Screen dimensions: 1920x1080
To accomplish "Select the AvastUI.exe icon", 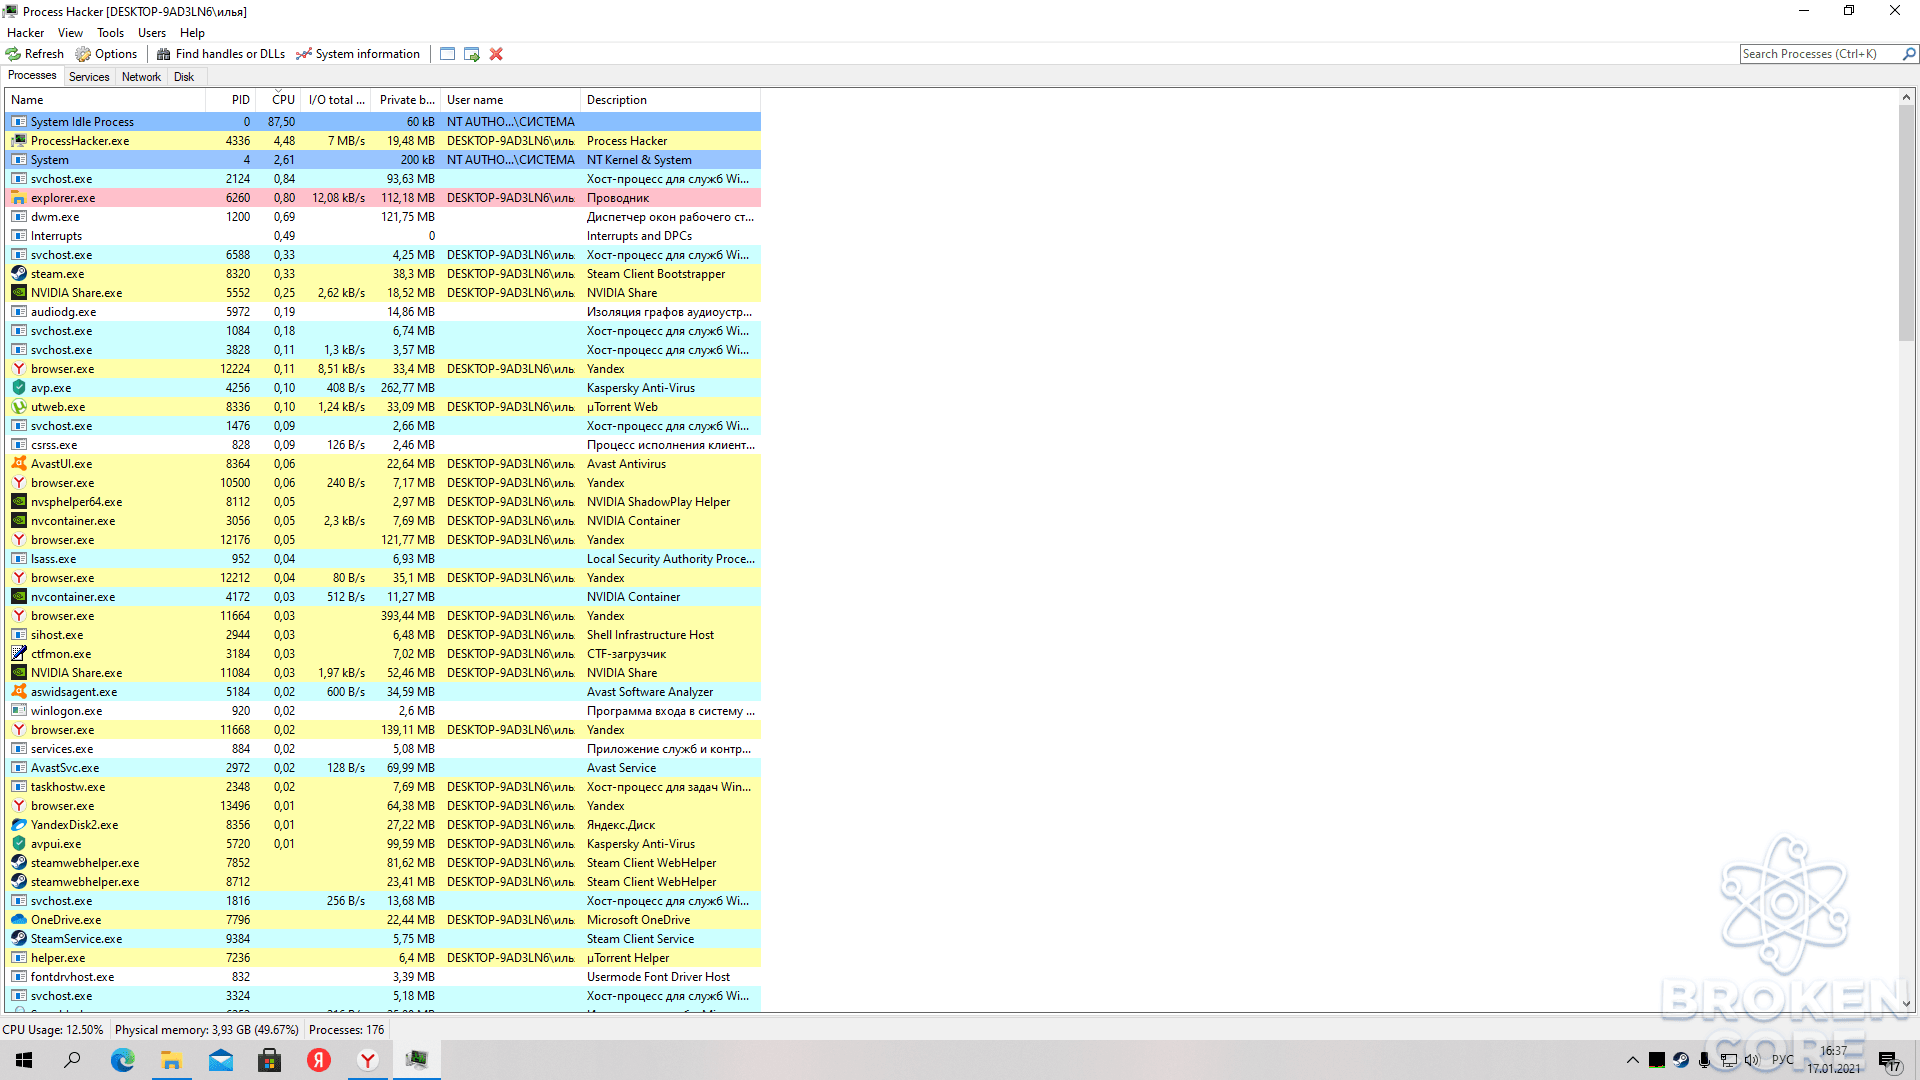I will (19, 463).
